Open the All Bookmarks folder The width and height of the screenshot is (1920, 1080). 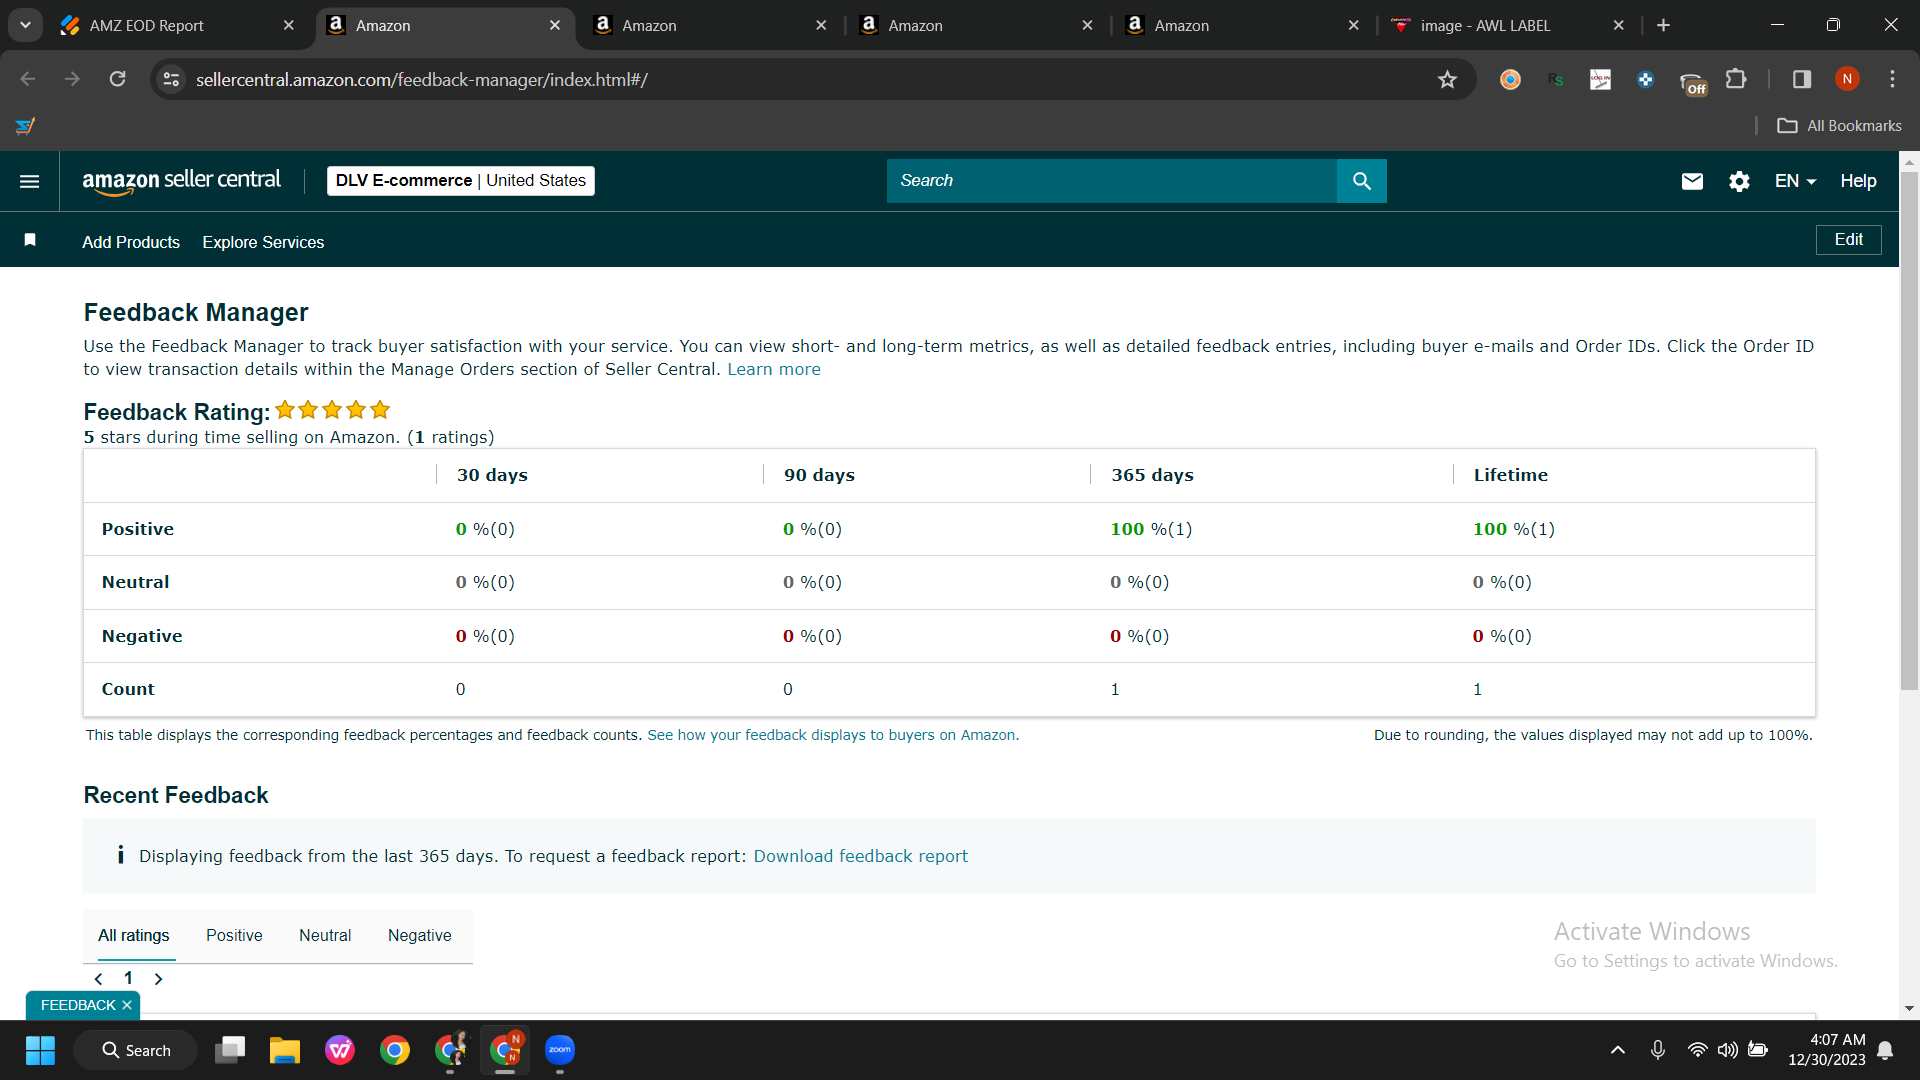pos(1840,126)
